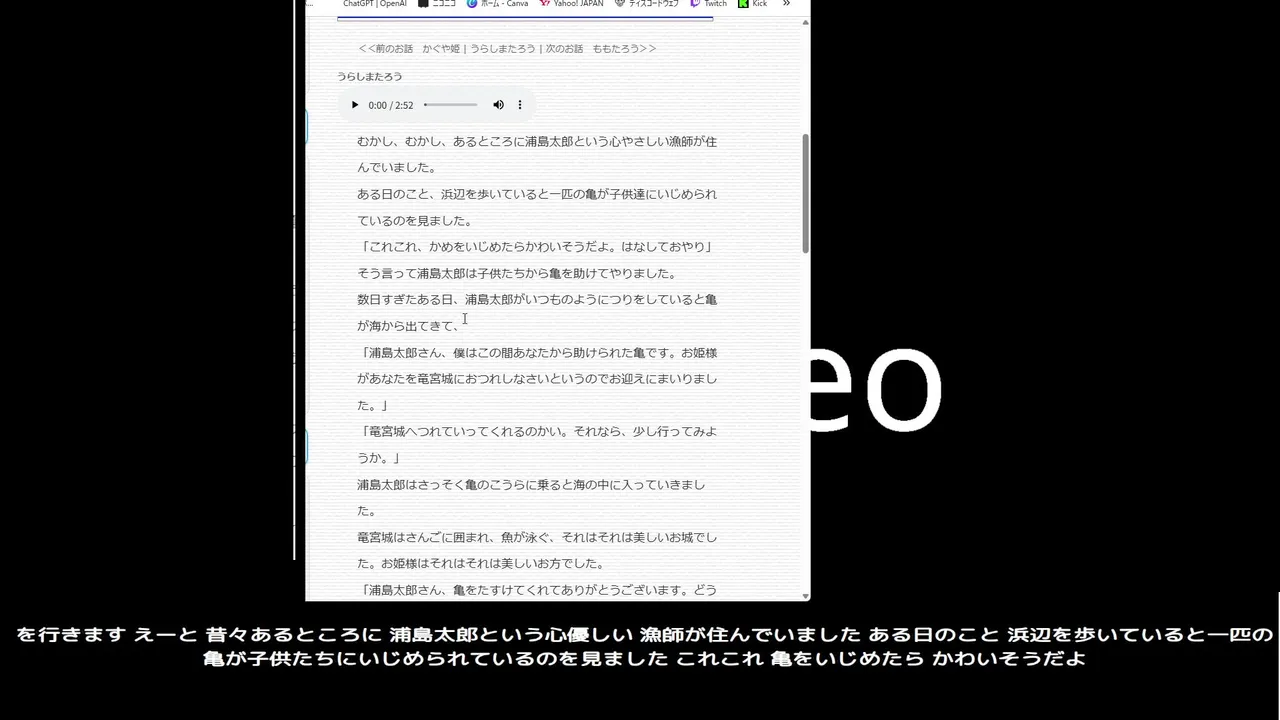Click line '「これこれ、かめをいじめたら'
The height and width of the screenshot is (720, 1280).
click(536, 247)
